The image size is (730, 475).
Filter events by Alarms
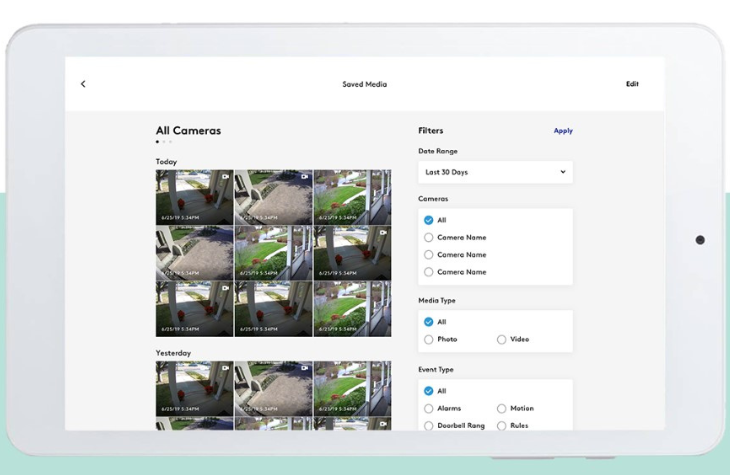(x=429, y=409)
